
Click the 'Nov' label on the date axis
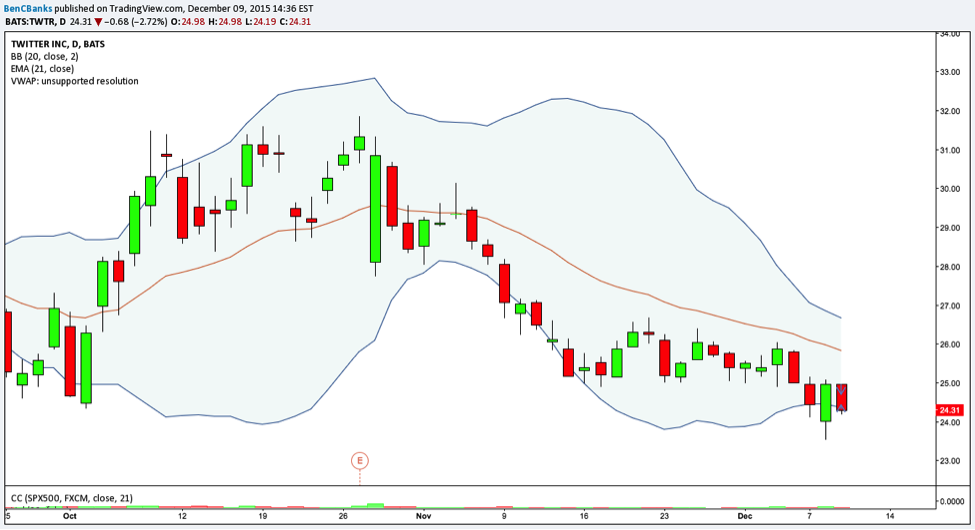(x=423, y=516)
